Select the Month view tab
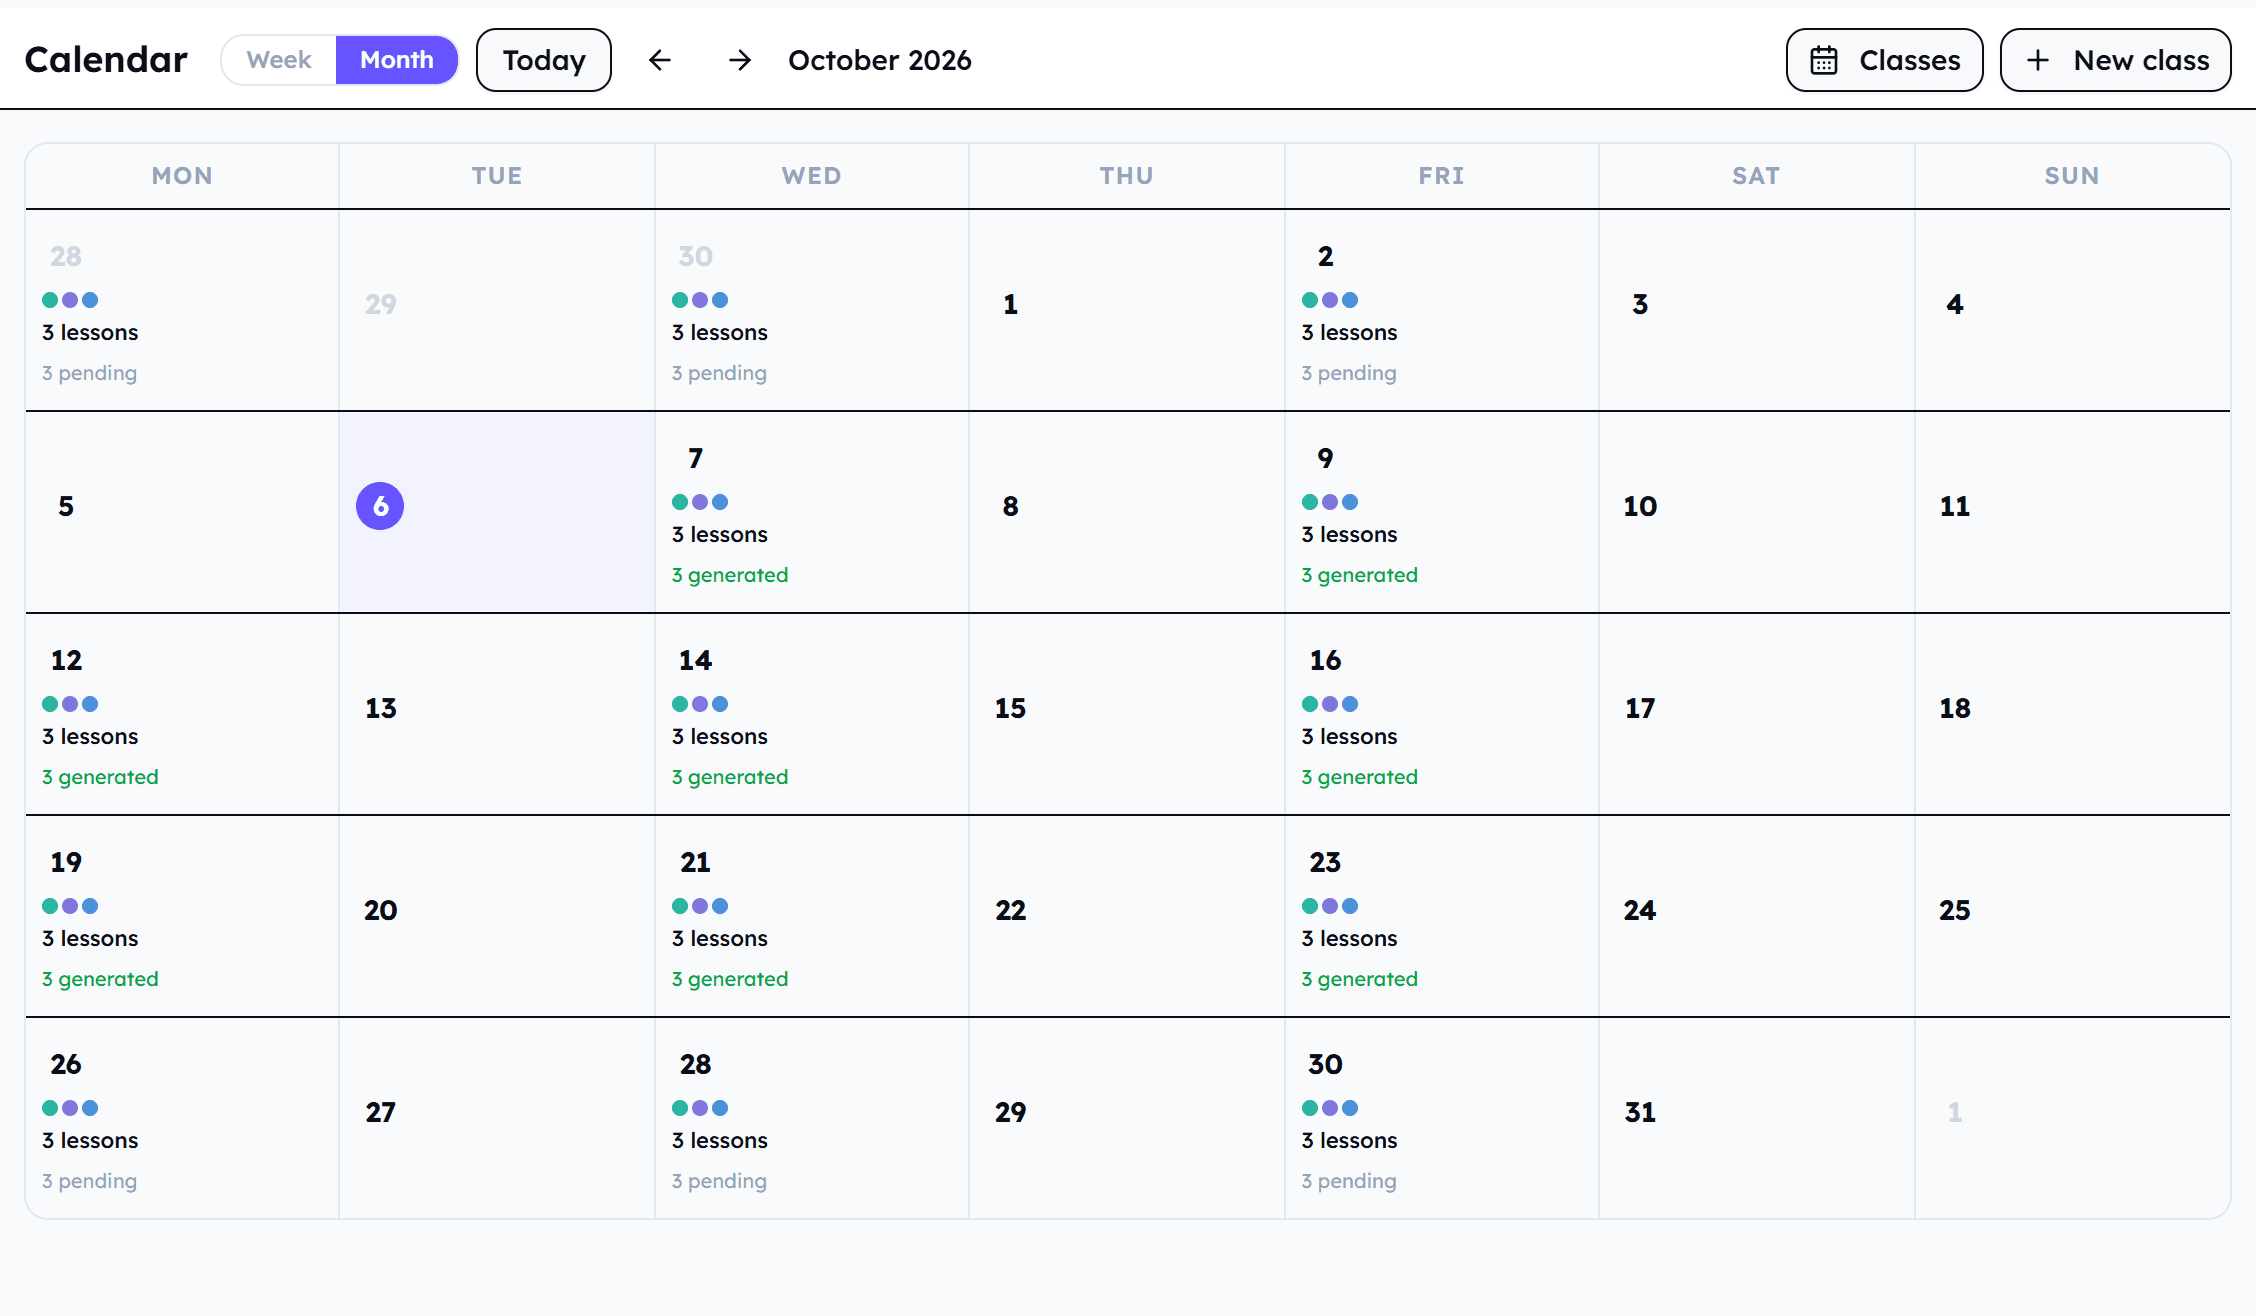Image resolution: width=2256 pixels, height=1316 pixels. point(397,60)
